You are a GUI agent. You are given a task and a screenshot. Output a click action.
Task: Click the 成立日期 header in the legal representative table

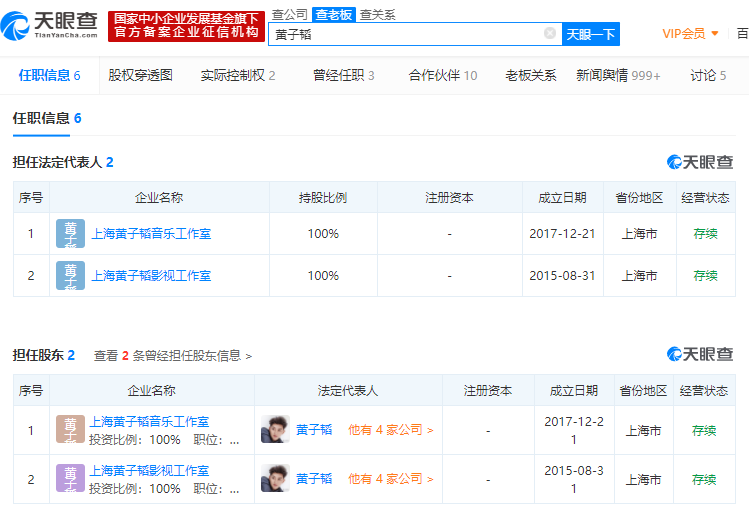[x=562, y=197]
